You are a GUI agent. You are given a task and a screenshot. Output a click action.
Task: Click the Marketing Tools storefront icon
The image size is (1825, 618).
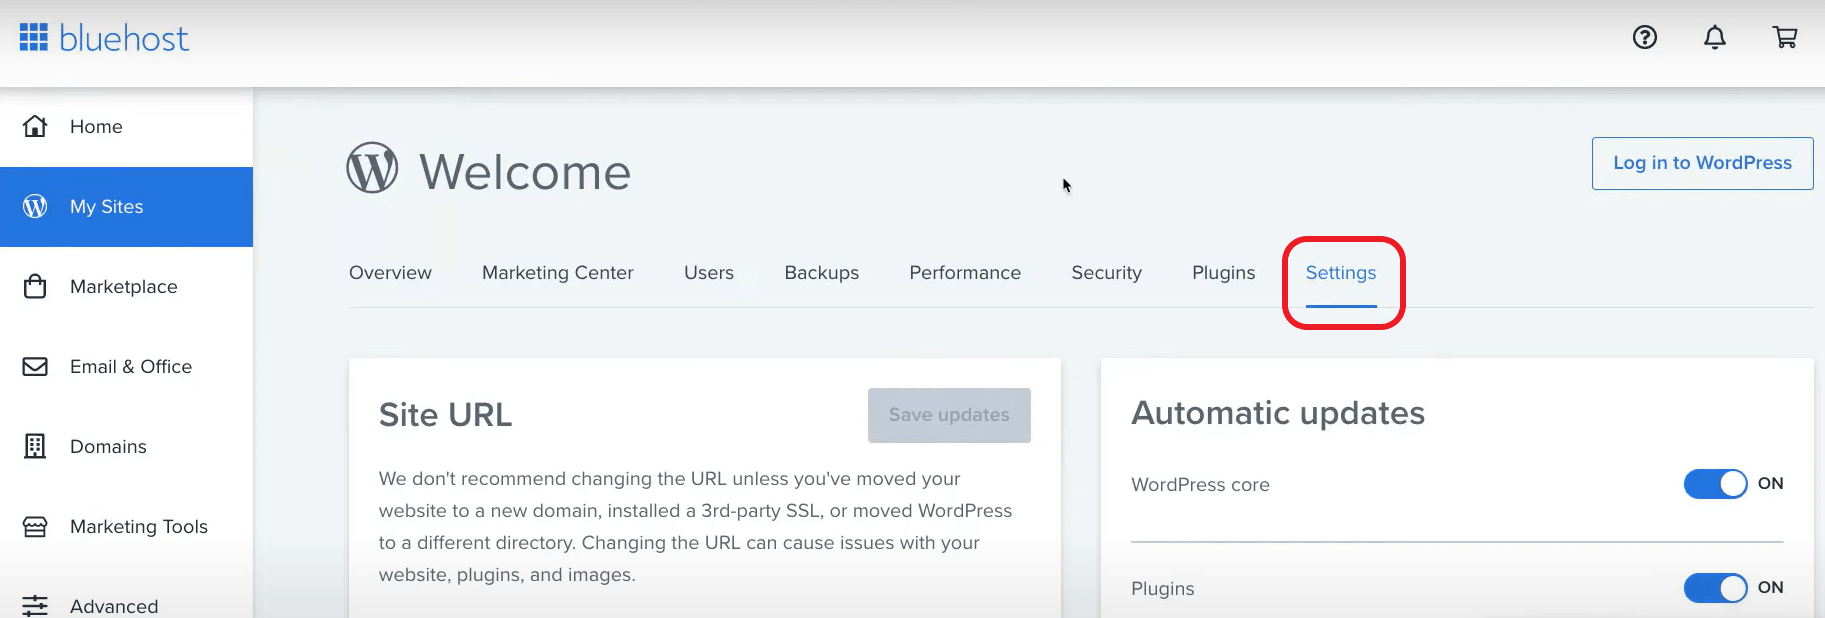(x=35, y=526)
